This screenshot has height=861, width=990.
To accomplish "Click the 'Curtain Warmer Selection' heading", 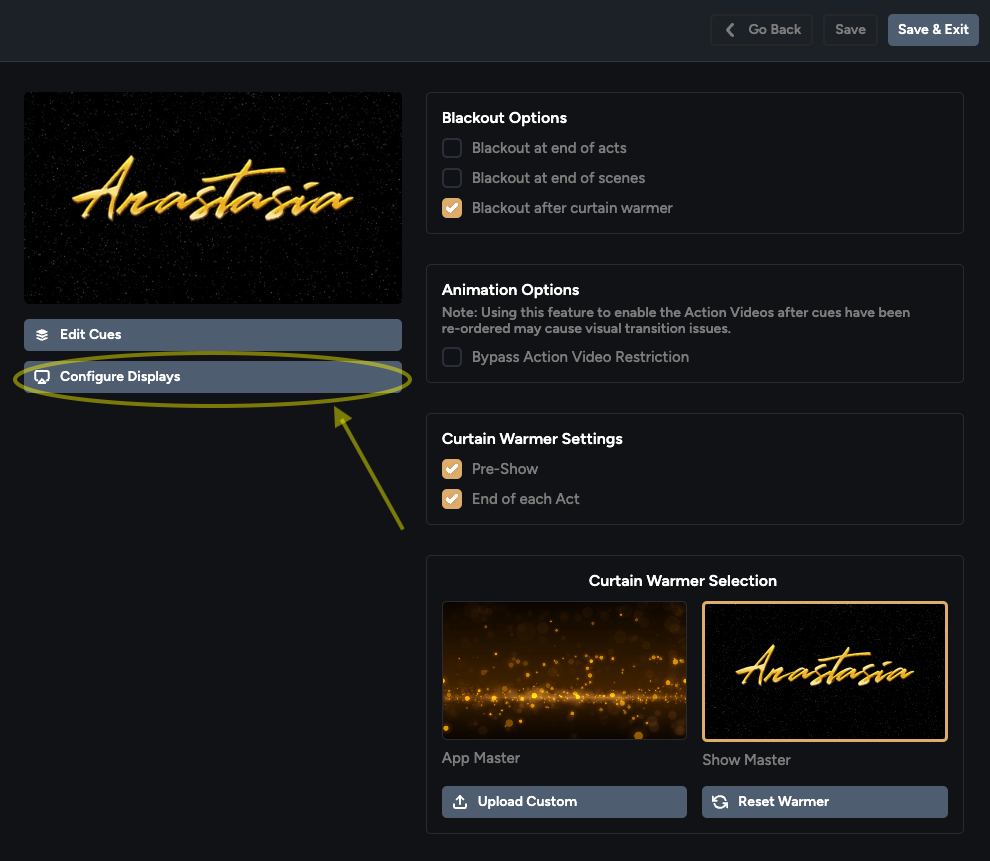I will (x=683, y=581).
